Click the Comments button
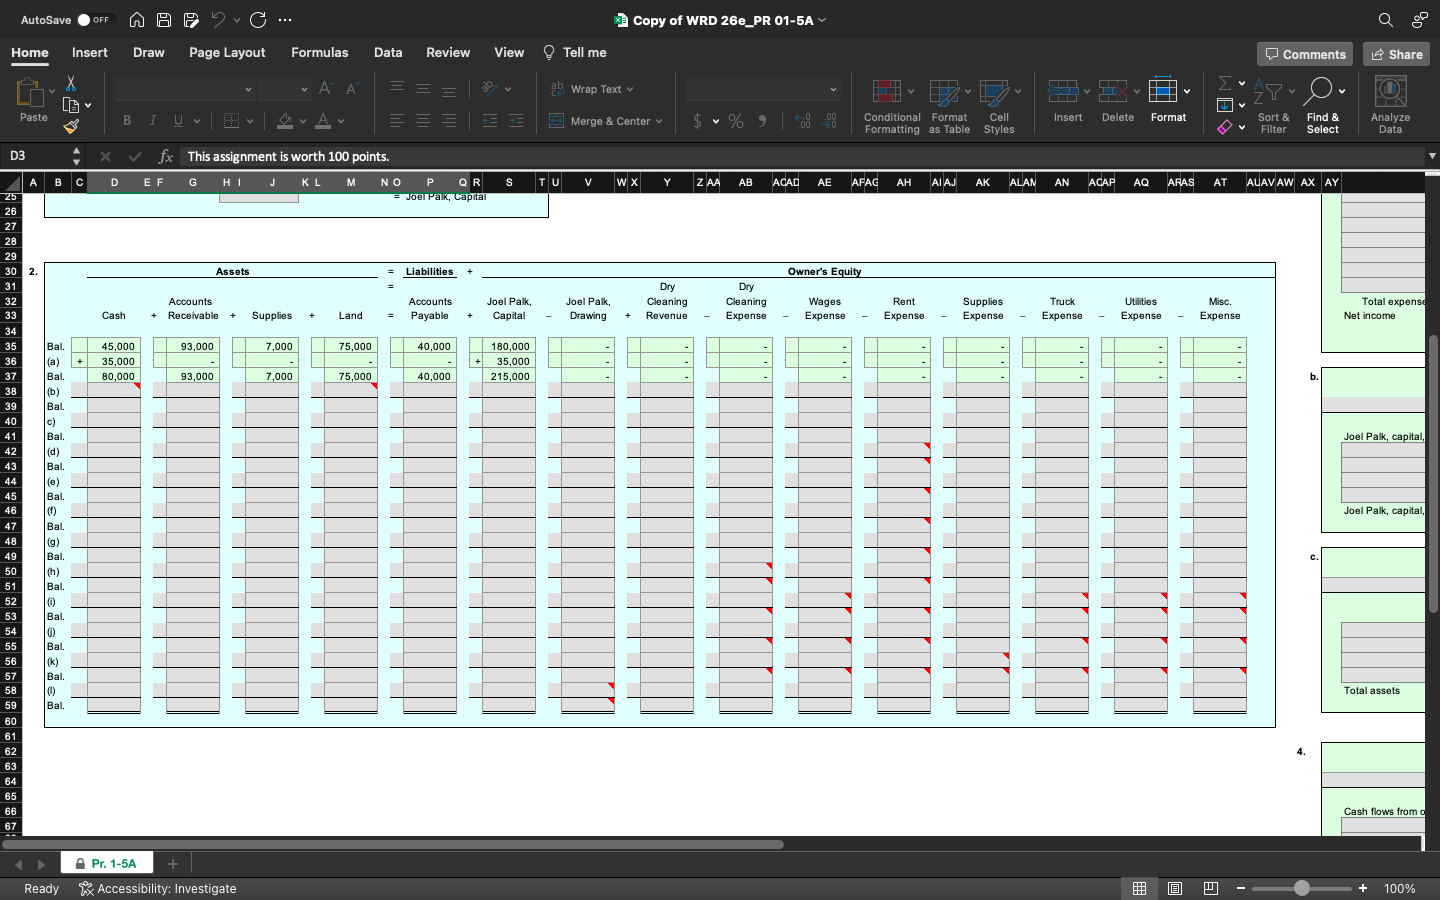This screenshot has width=1440, height=900. 1305,54
